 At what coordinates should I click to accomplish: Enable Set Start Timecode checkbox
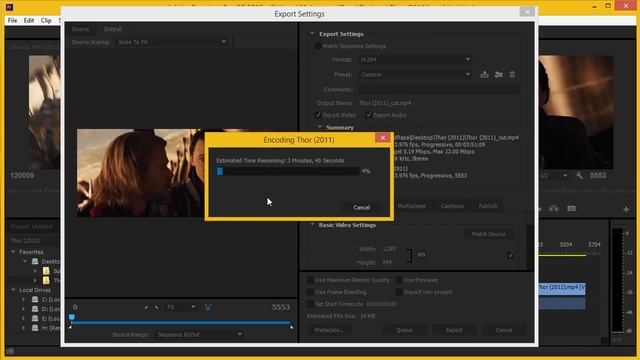[x=310, y=304]
